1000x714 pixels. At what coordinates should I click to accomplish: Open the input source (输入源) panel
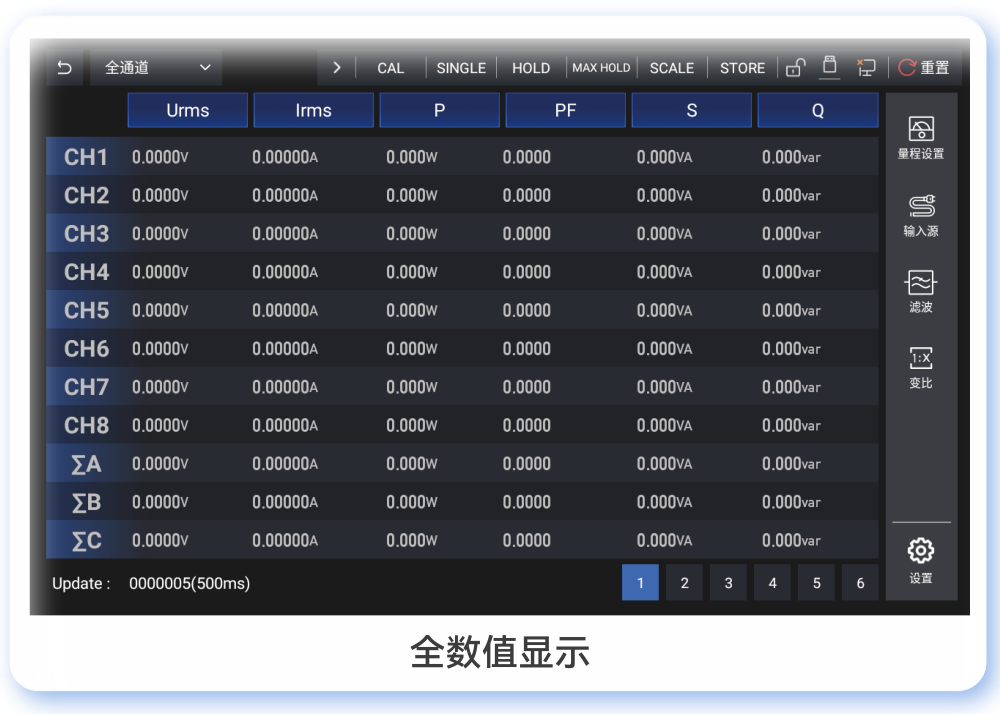click(920, 214)
